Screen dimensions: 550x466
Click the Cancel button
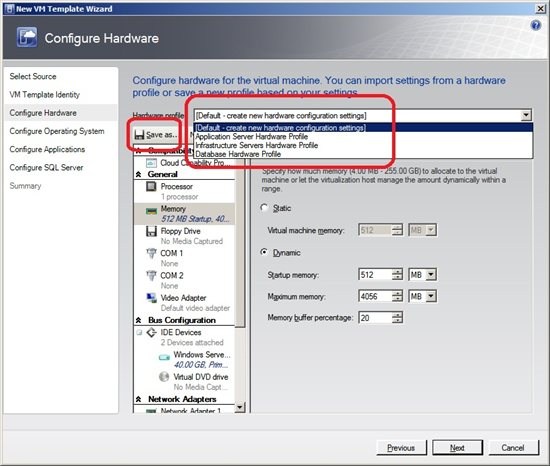pyautogui.click(x=513, y=448)
